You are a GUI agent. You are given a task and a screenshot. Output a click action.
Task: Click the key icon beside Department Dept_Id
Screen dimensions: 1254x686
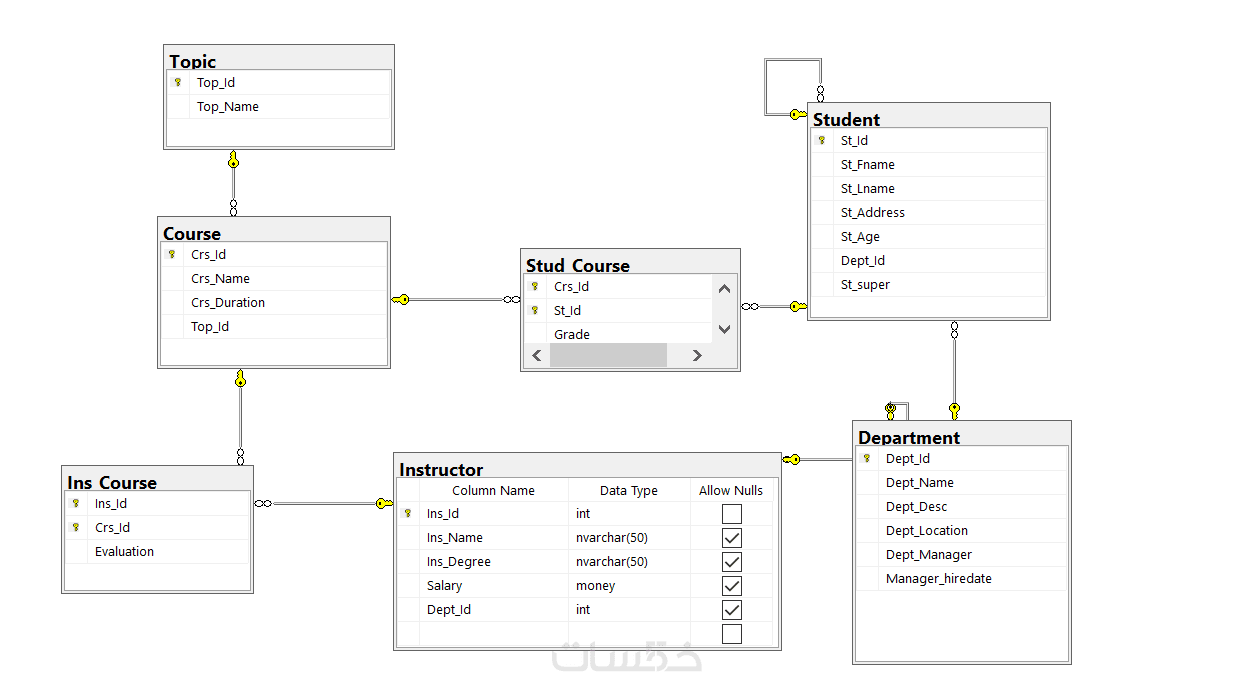[x=867, y=459]
